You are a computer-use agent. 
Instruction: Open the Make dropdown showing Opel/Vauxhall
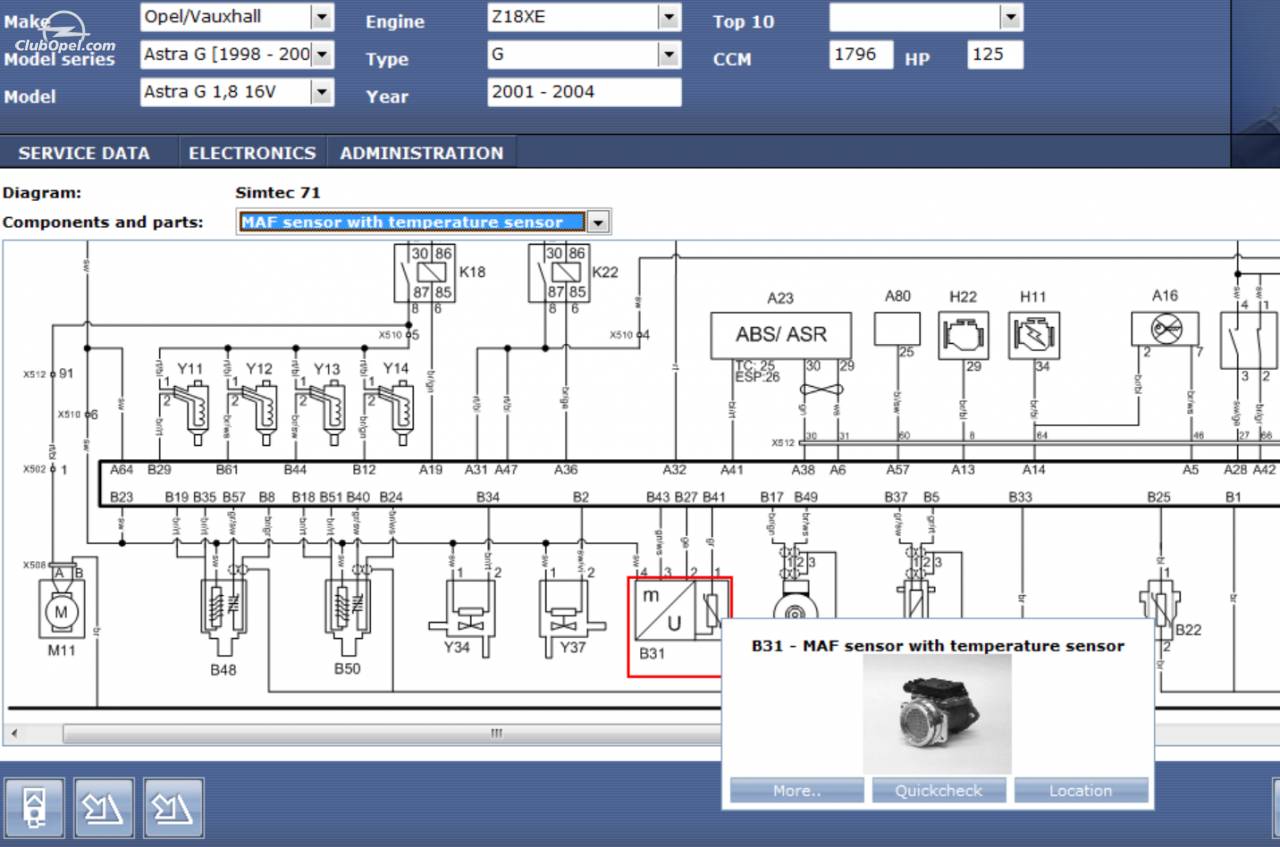click(322, 17)
